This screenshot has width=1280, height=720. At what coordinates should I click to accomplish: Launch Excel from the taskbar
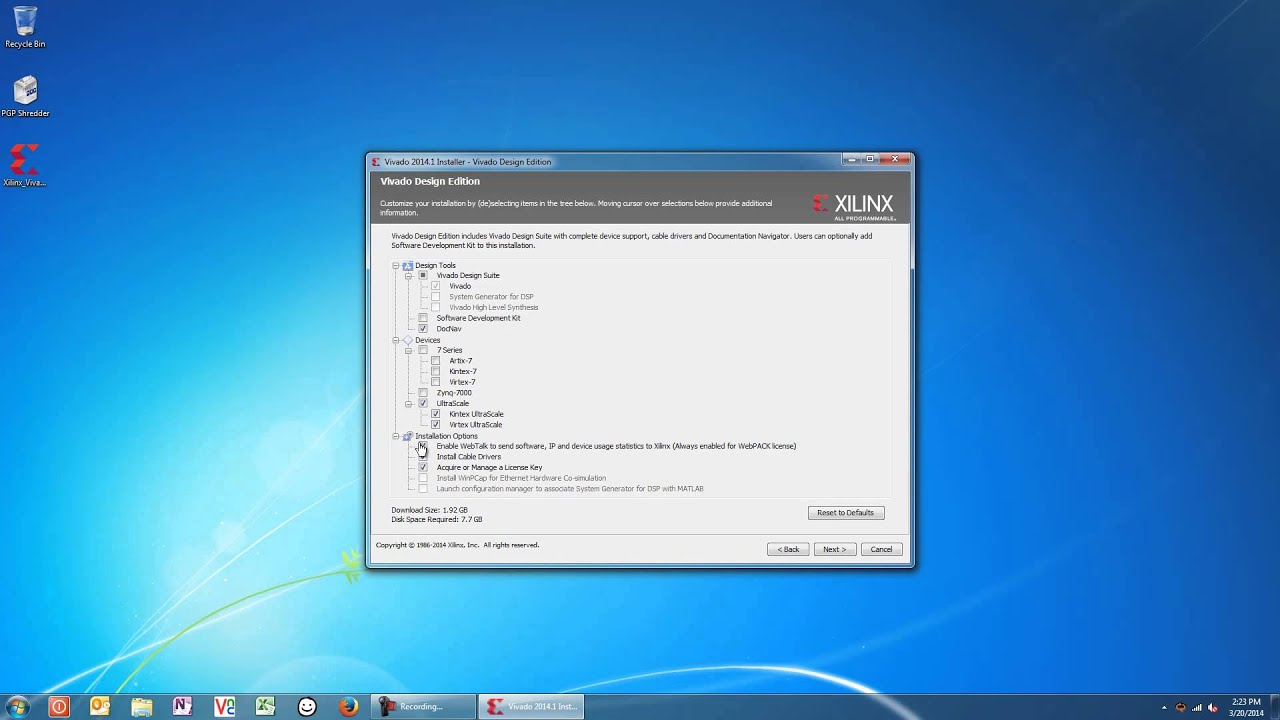[265, 706]
